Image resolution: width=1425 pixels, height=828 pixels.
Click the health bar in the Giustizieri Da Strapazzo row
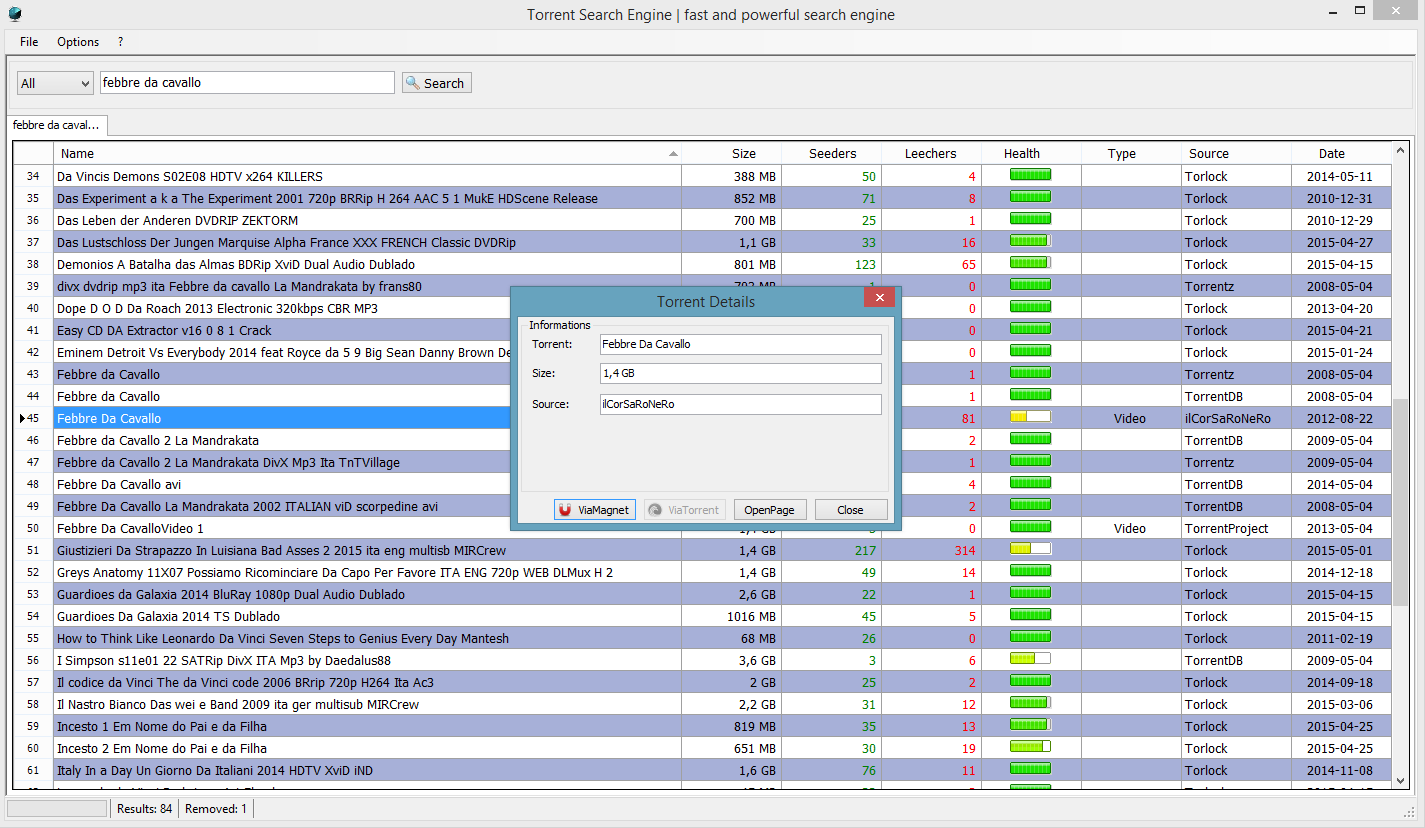[x=1030, y=549]
